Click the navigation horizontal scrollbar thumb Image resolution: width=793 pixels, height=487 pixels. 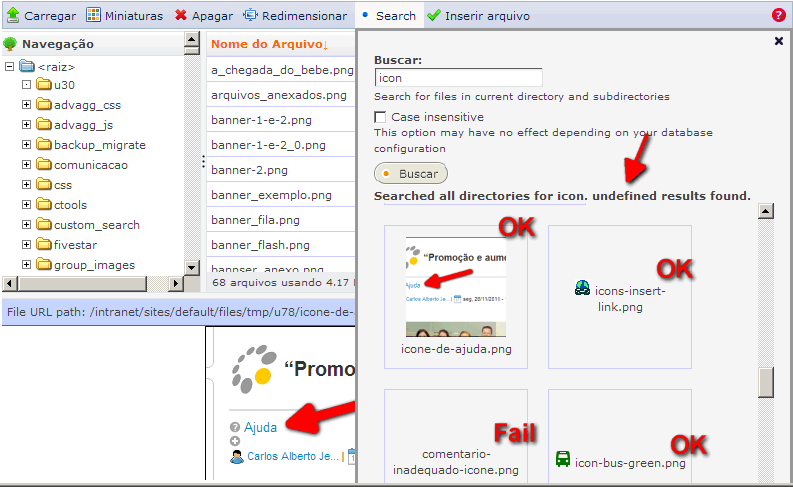[82, 284]
